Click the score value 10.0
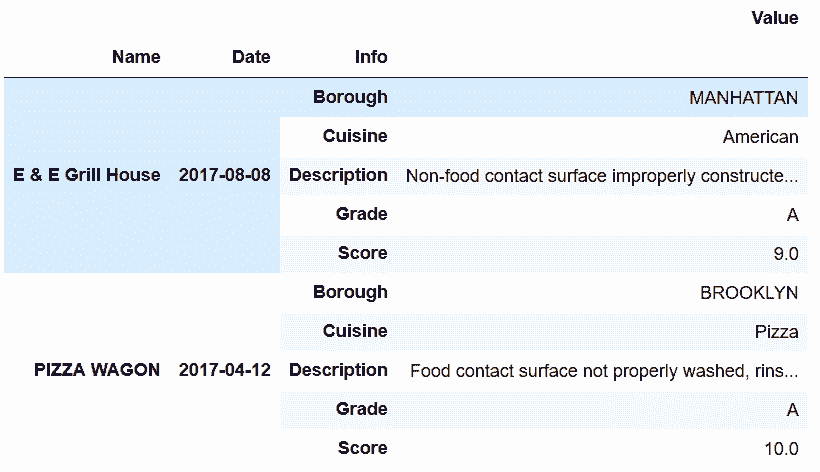 (x=781, y=449)
